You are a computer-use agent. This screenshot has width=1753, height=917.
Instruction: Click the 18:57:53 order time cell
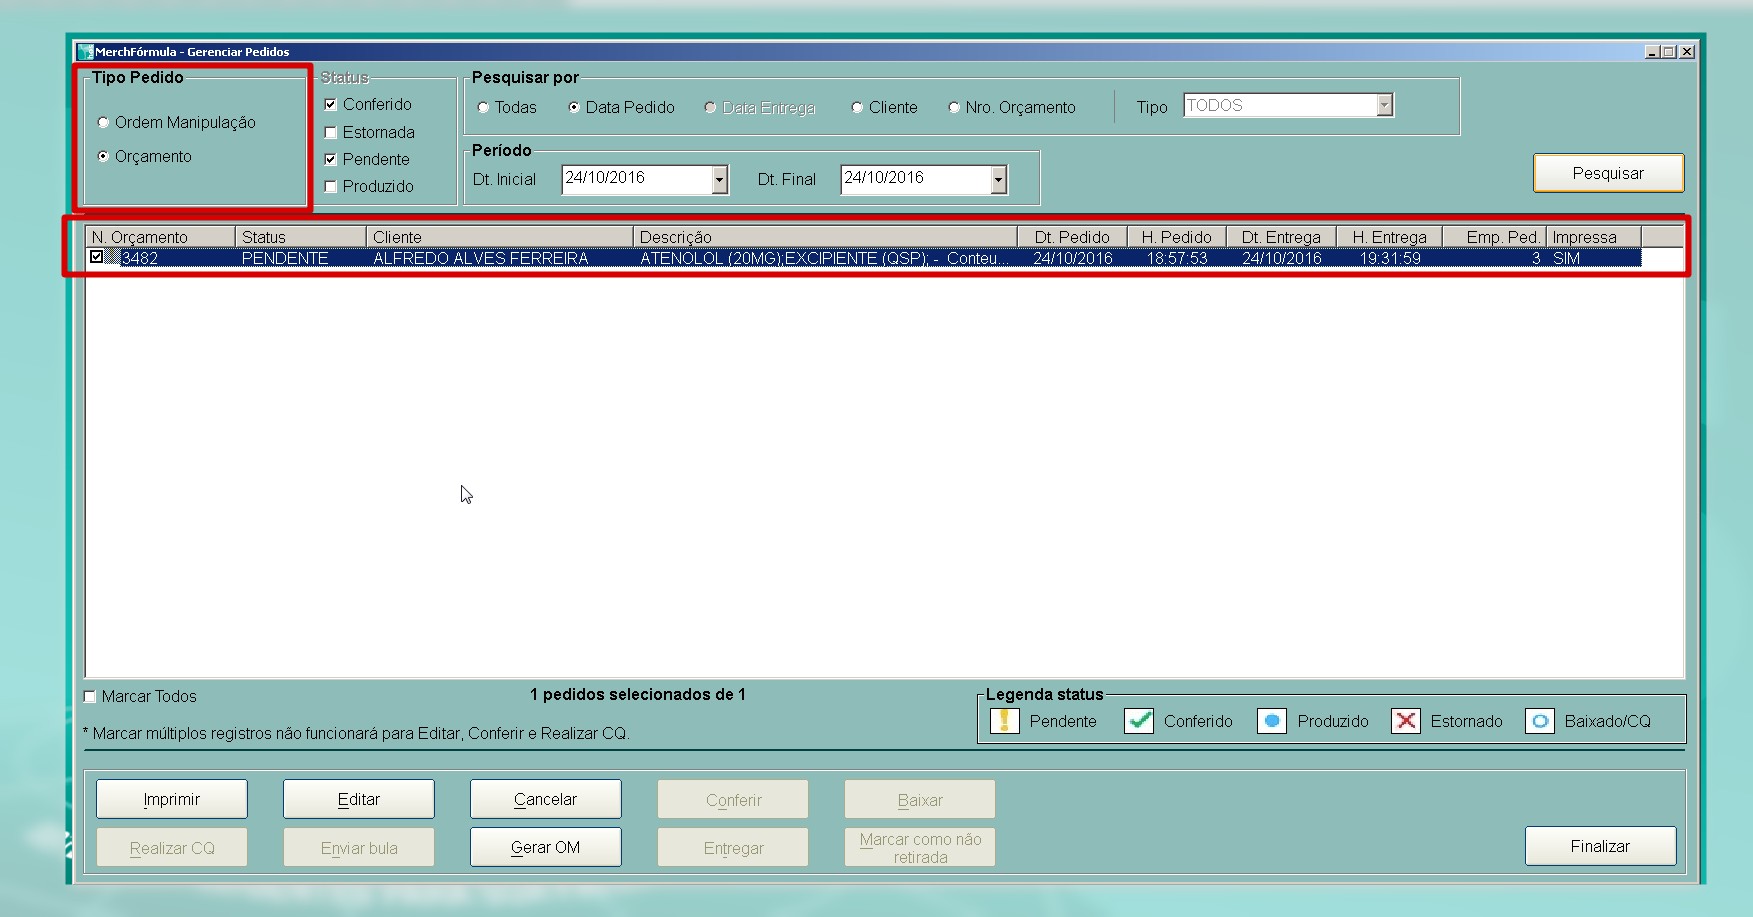(1177, 258)
